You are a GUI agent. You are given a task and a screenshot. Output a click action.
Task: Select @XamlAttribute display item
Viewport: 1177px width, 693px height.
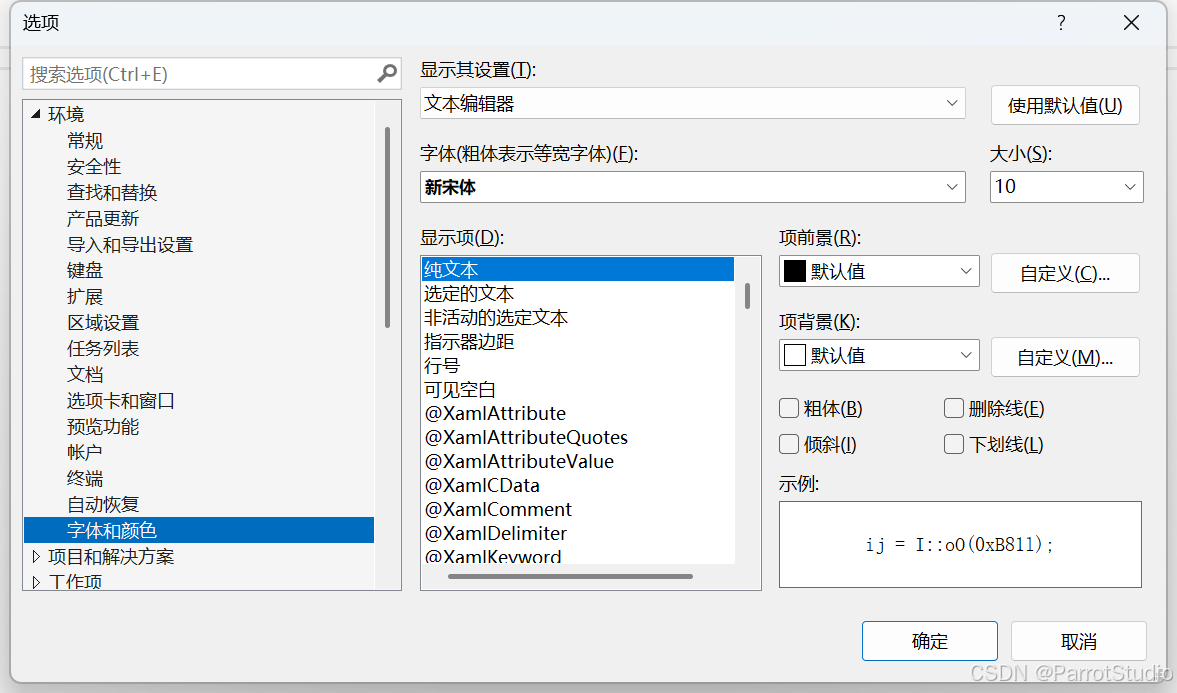pyautogui.click(x=495, y=414)
